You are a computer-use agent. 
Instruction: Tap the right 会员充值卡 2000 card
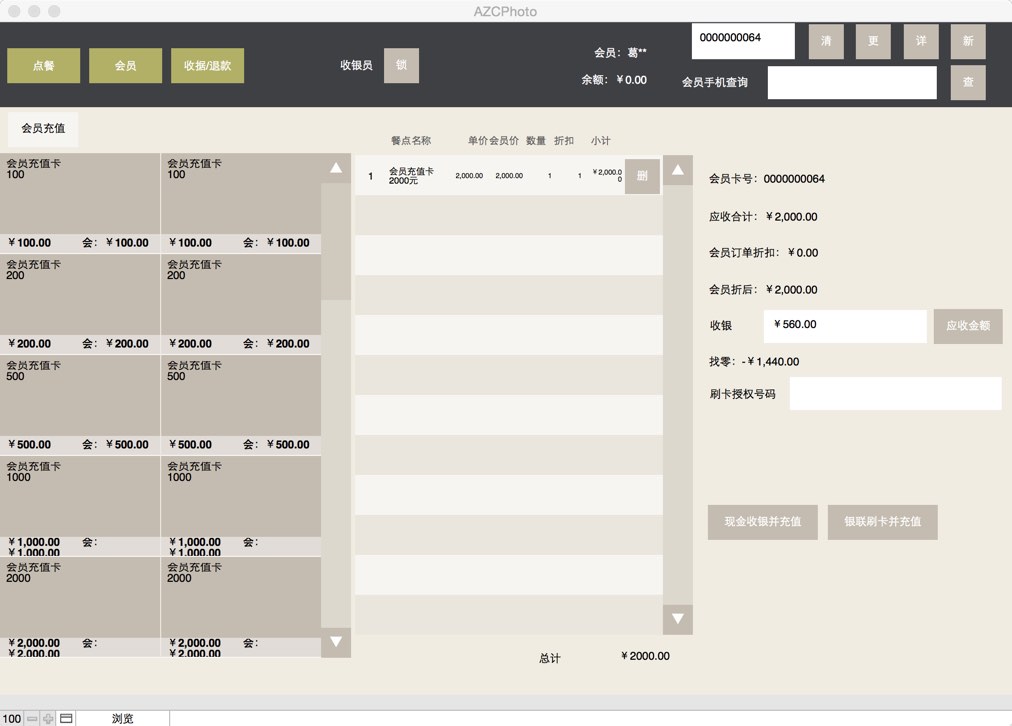pos(241,607)
